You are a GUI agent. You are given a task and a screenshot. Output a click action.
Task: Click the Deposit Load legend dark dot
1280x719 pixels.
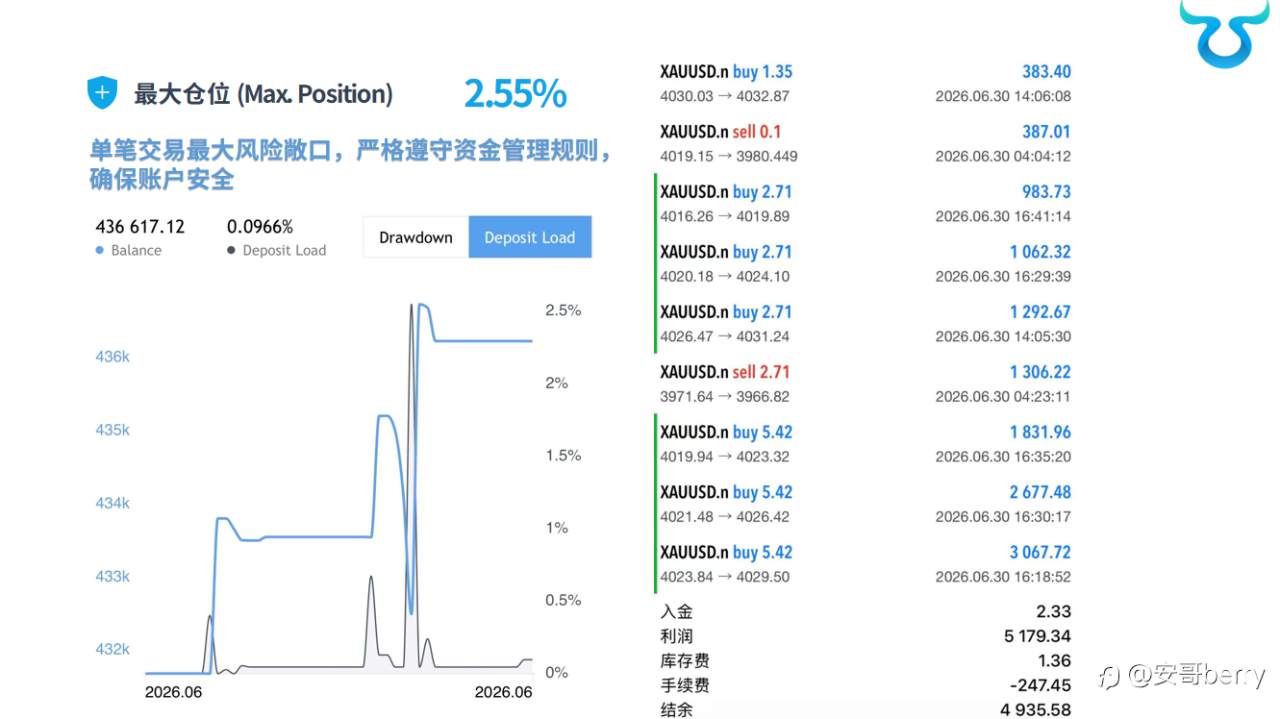point(231,250)
